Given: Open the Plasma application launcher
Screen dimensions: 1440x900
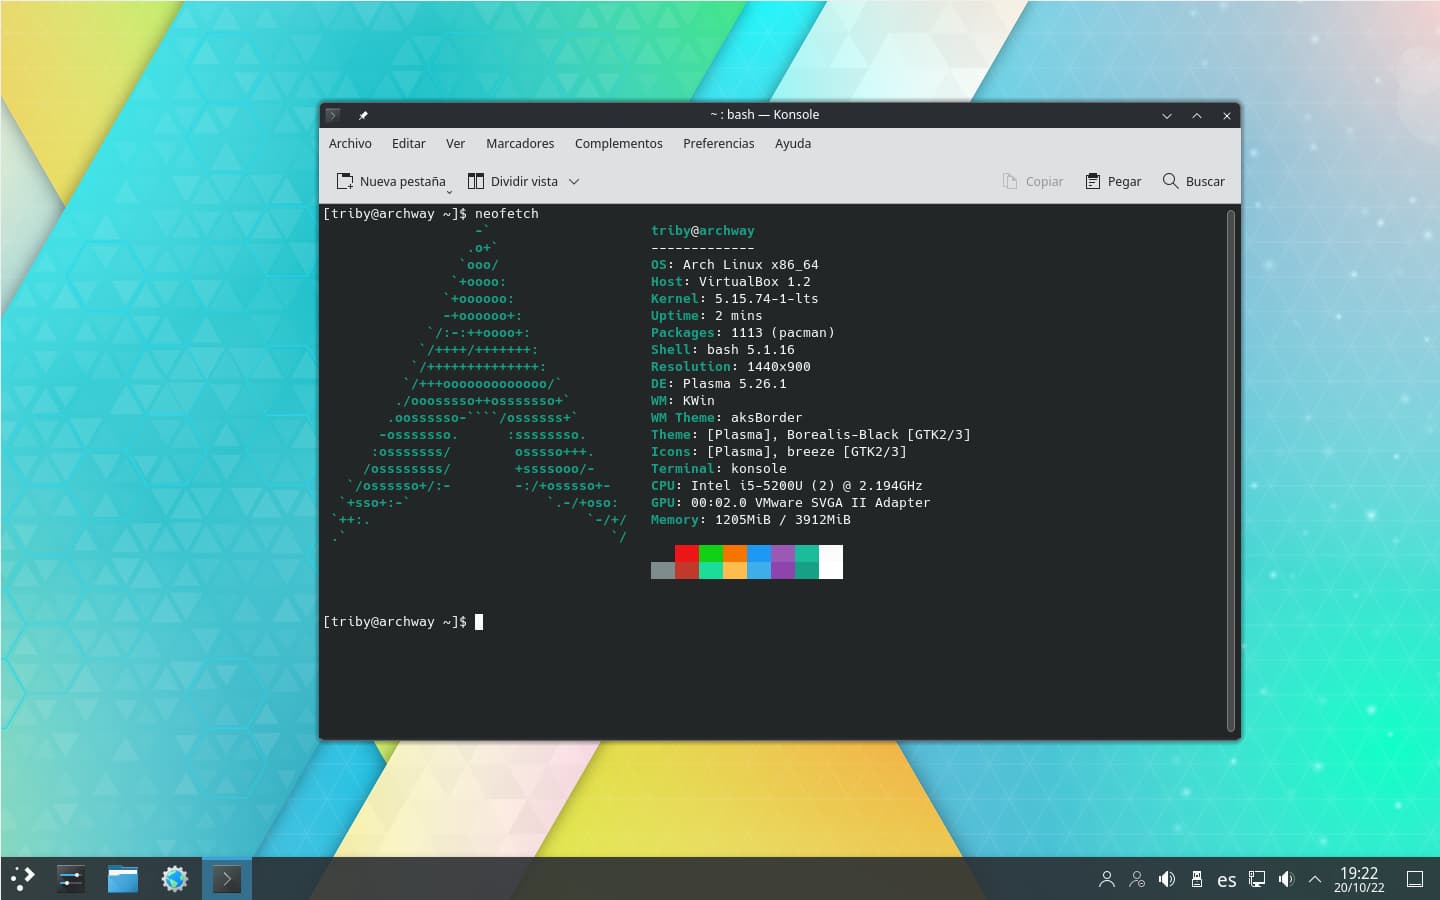Looking at the screenshot, I should (x=23, y=879).
